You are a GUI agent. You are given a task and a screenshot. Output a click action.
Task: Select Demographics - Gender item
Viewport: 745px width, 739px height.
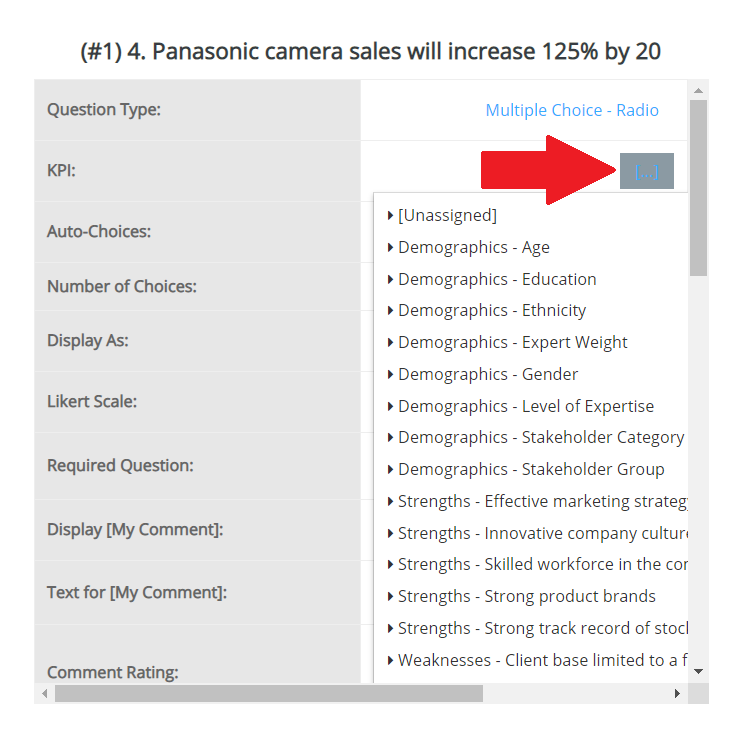tap(488, 374)
